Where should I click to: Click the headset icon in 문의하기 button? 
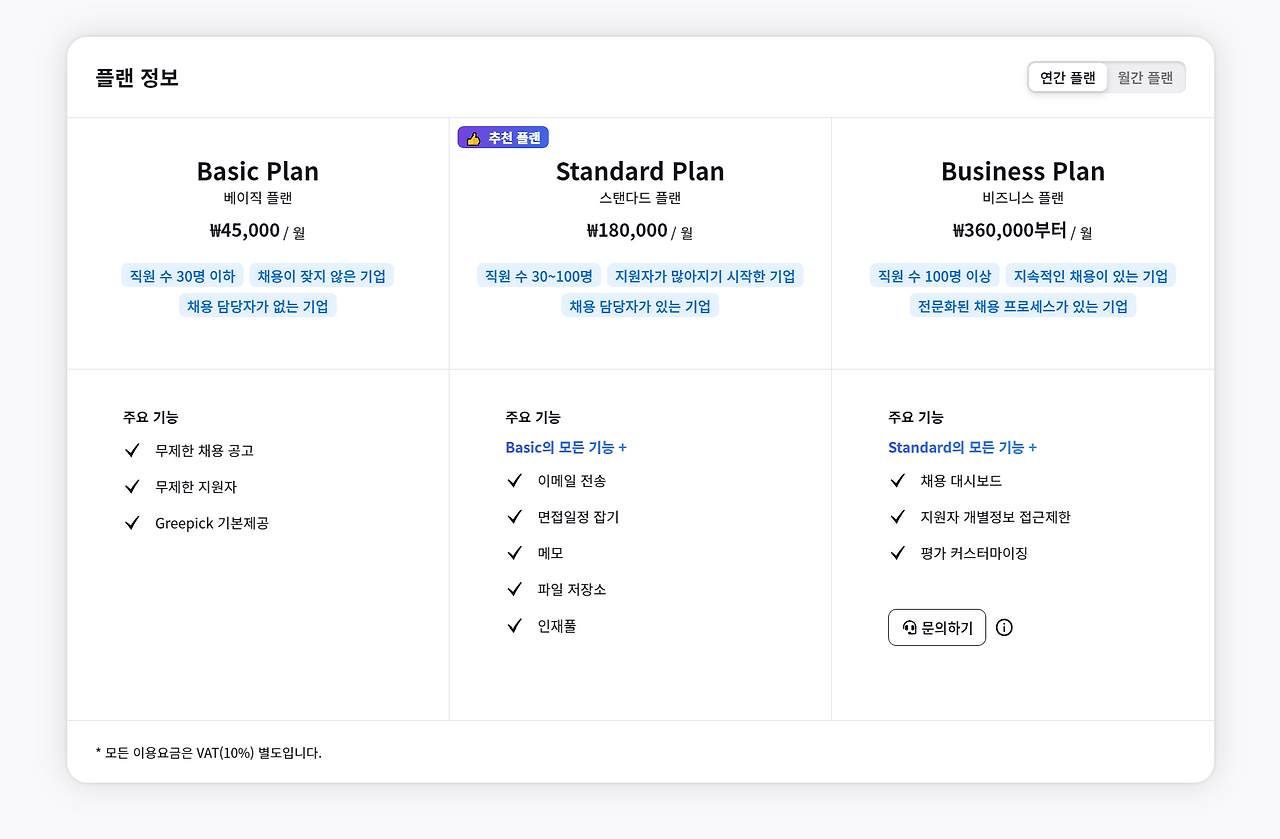[909, 628]
